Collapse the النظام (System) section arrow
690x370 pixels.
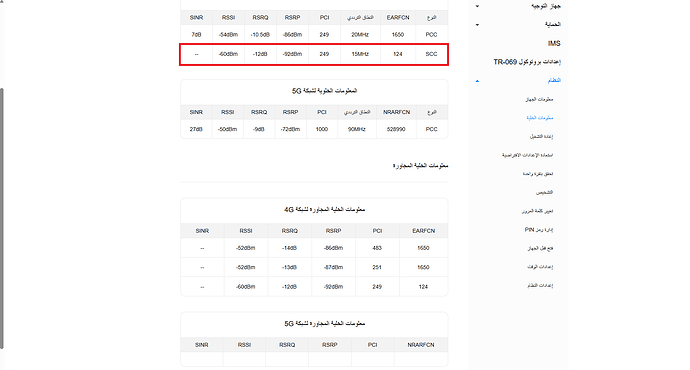477,81
